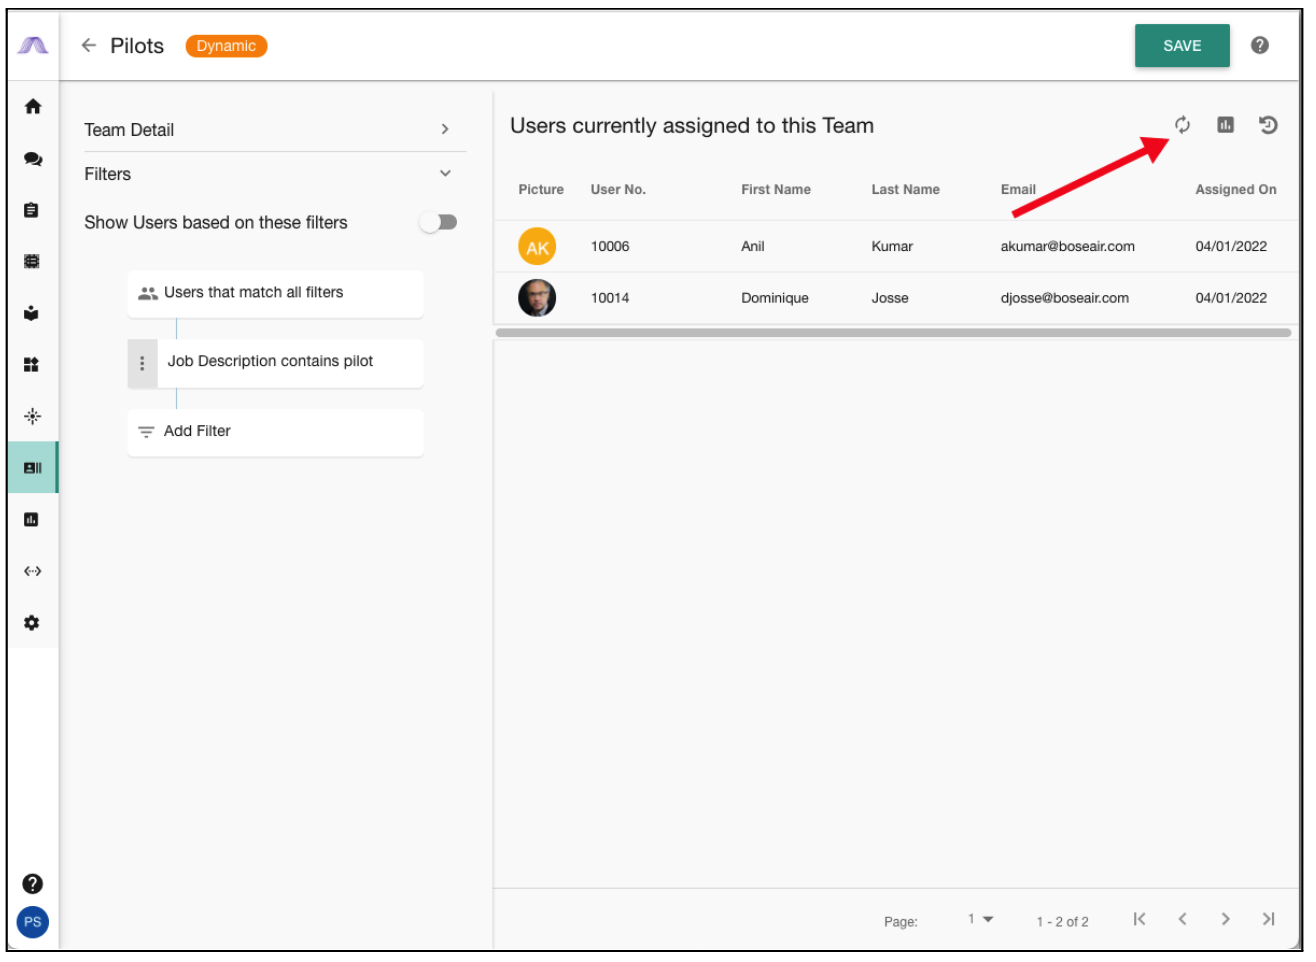Go to the last page of results

point(1268,919)
